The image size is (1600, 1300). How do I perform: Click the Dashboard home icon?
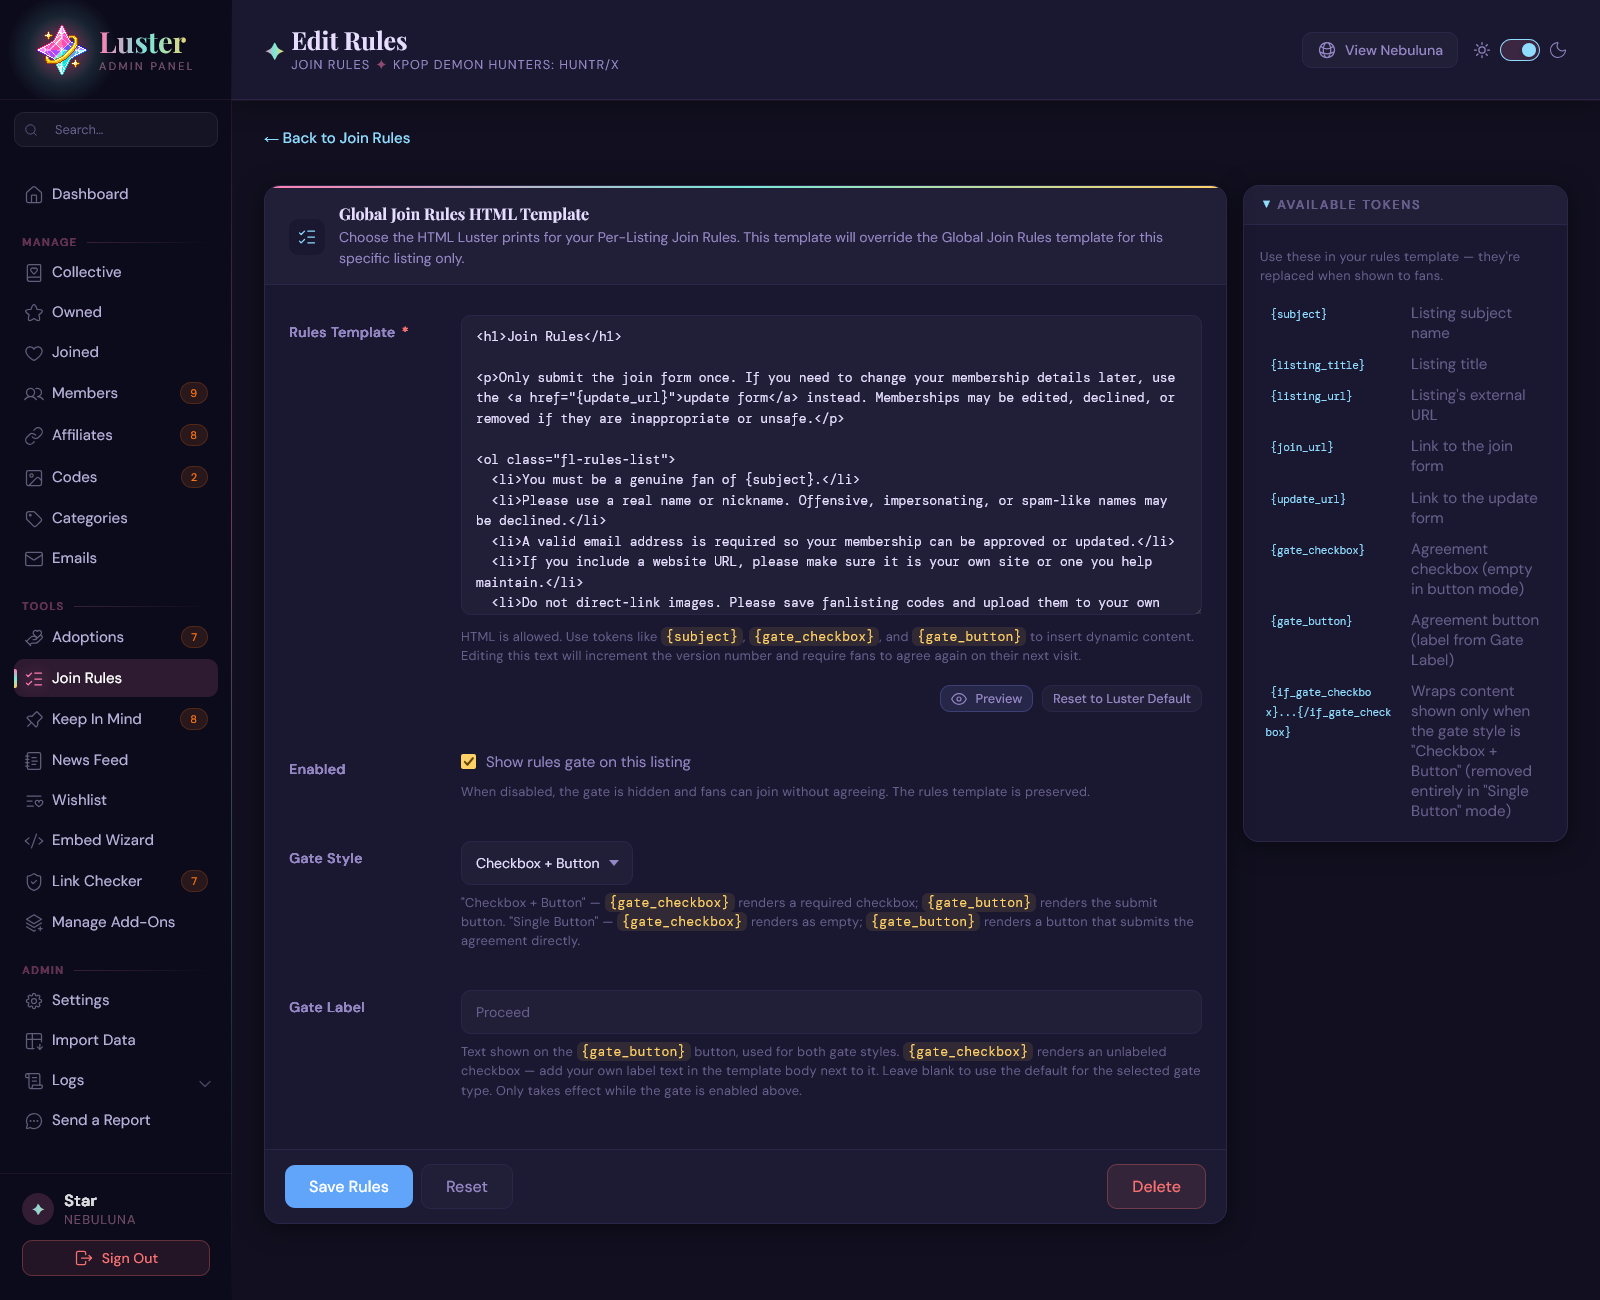pyautogui.click(x=34, y=194)
